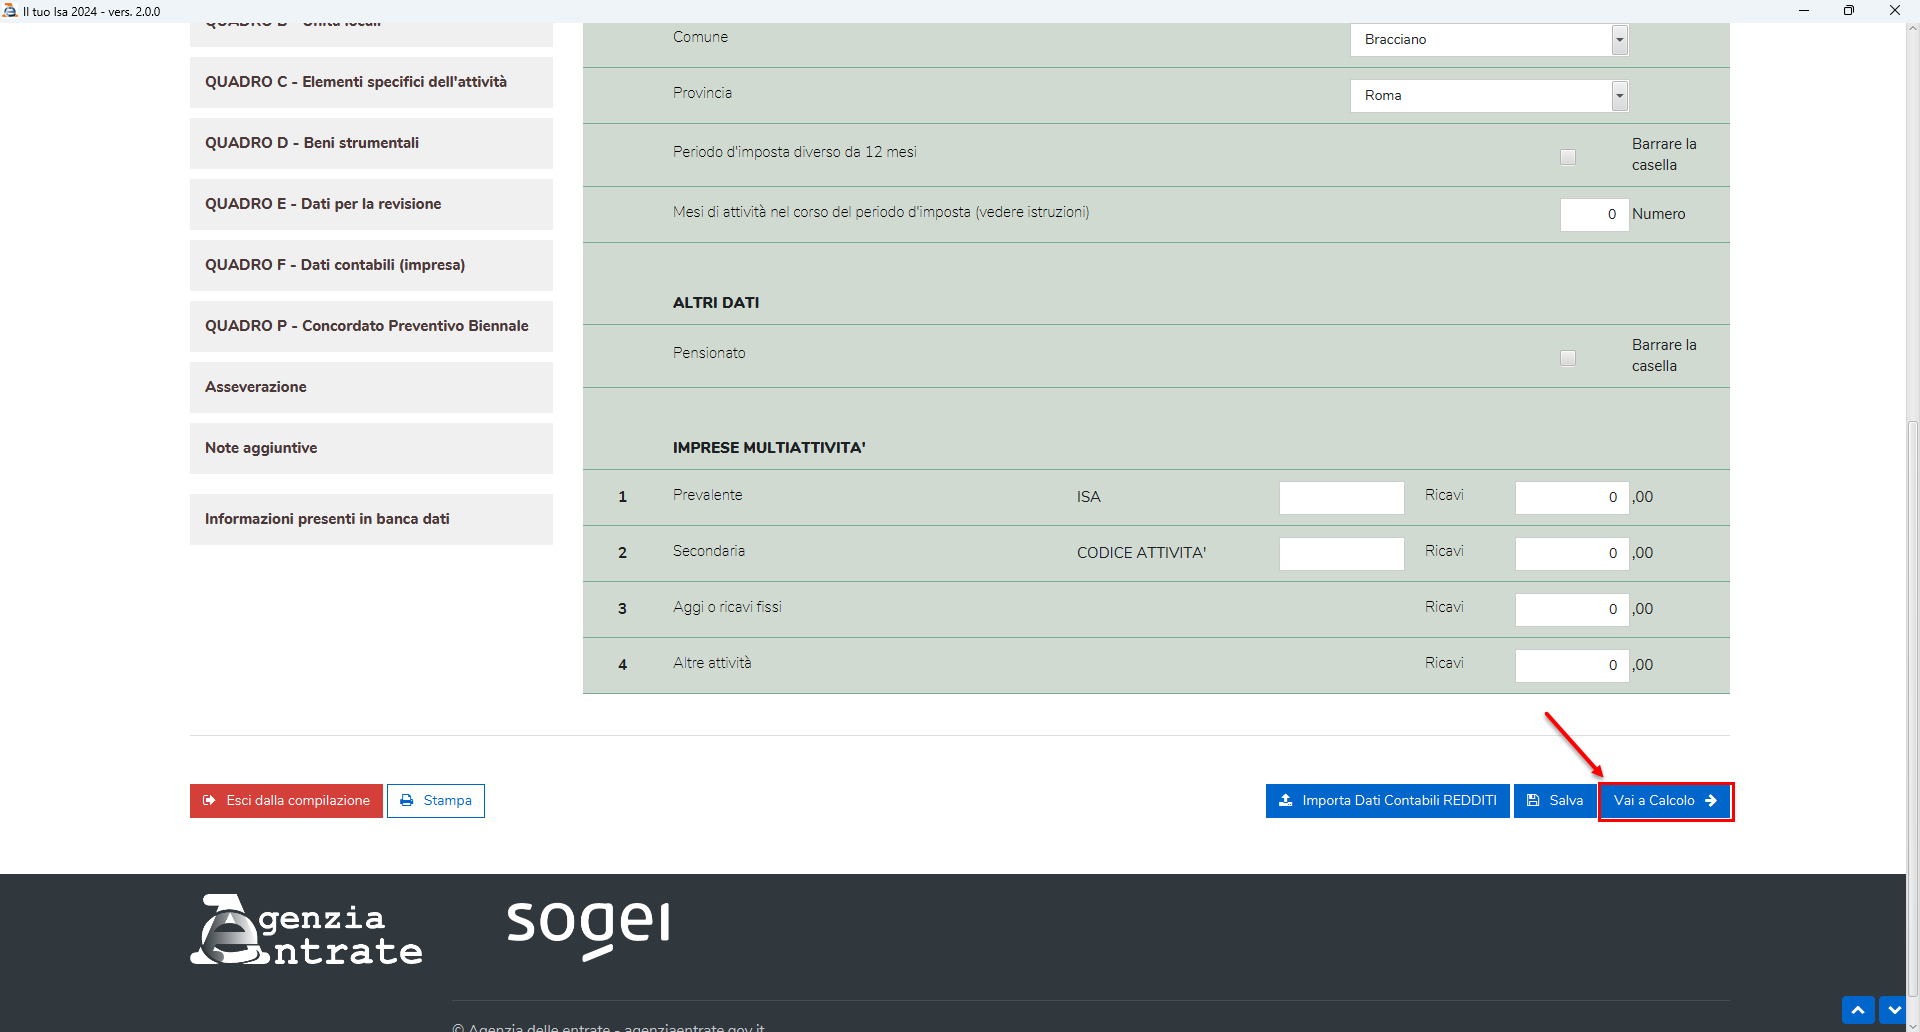The image size is (1920, 1032).
Task: Click the scrollbar up arrow
Action: (x=1913, y=29)
